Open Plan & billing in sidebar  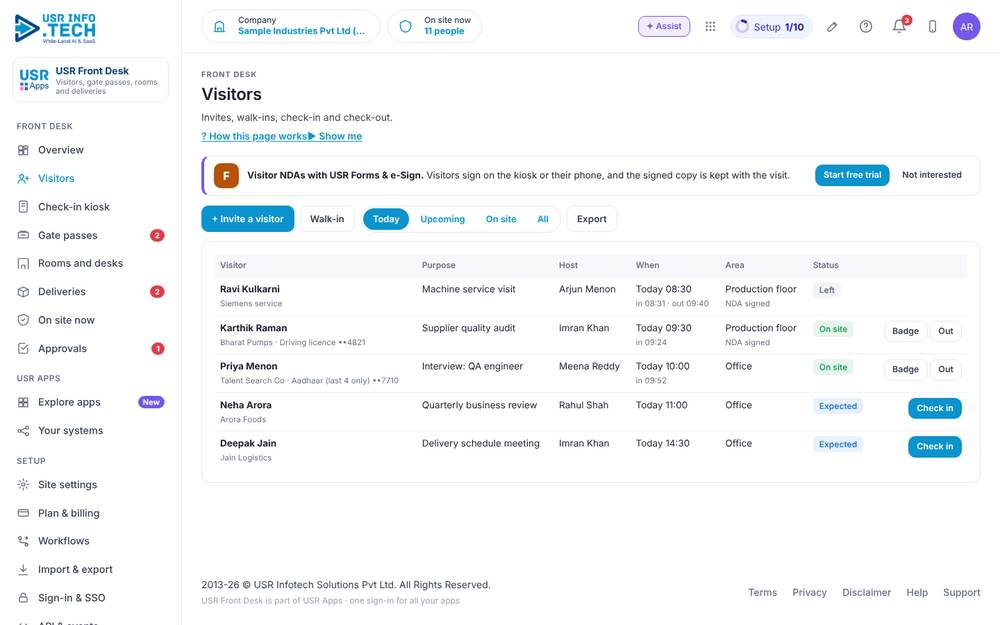coord(91,513)
